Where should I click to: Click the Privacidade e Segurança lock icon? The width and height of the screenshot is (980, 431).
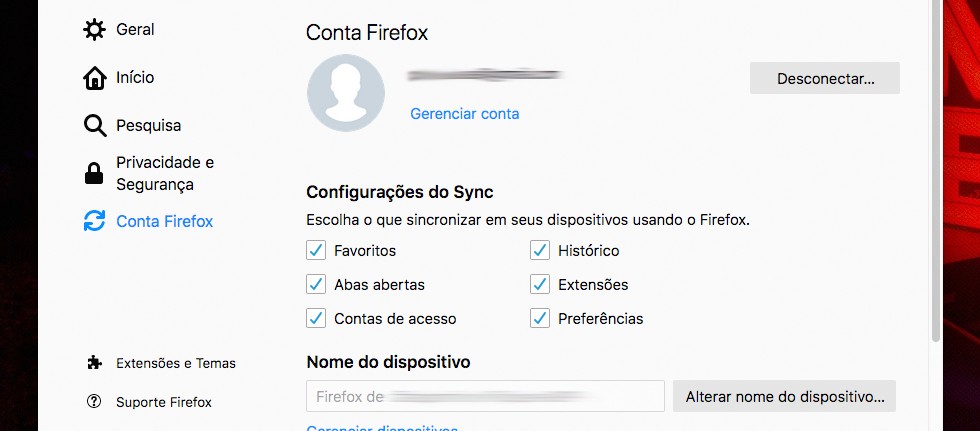pyautogui.click(x=94, y=174)
